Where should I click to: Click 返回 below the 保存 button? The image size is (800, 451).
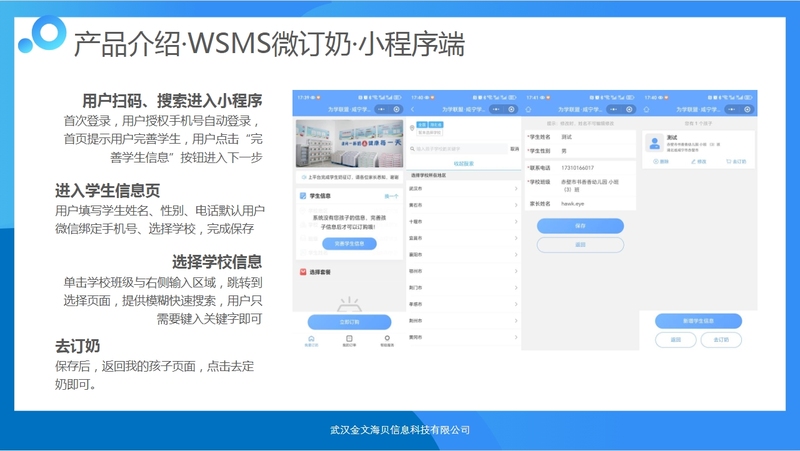click(x=580, y=245)
